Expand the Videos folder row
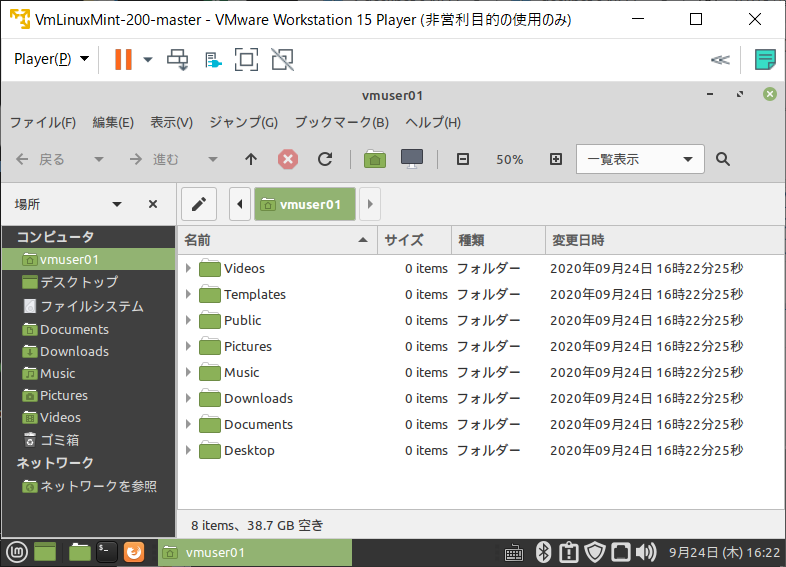786x567 pixels. pyautogui.click(x=188, y=268)
